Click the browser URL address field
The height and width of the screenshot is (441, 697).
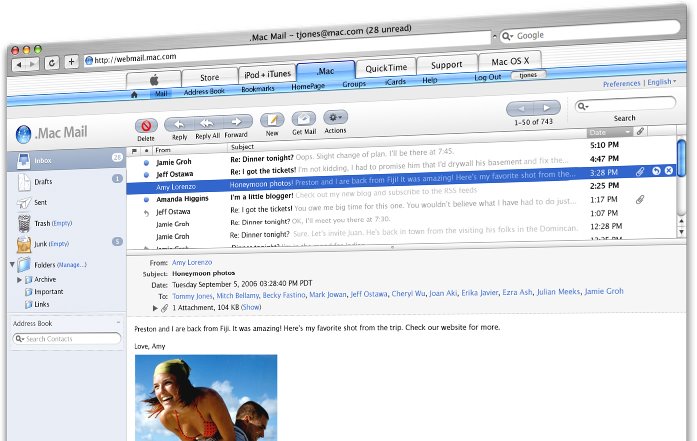tap(288, 49)
